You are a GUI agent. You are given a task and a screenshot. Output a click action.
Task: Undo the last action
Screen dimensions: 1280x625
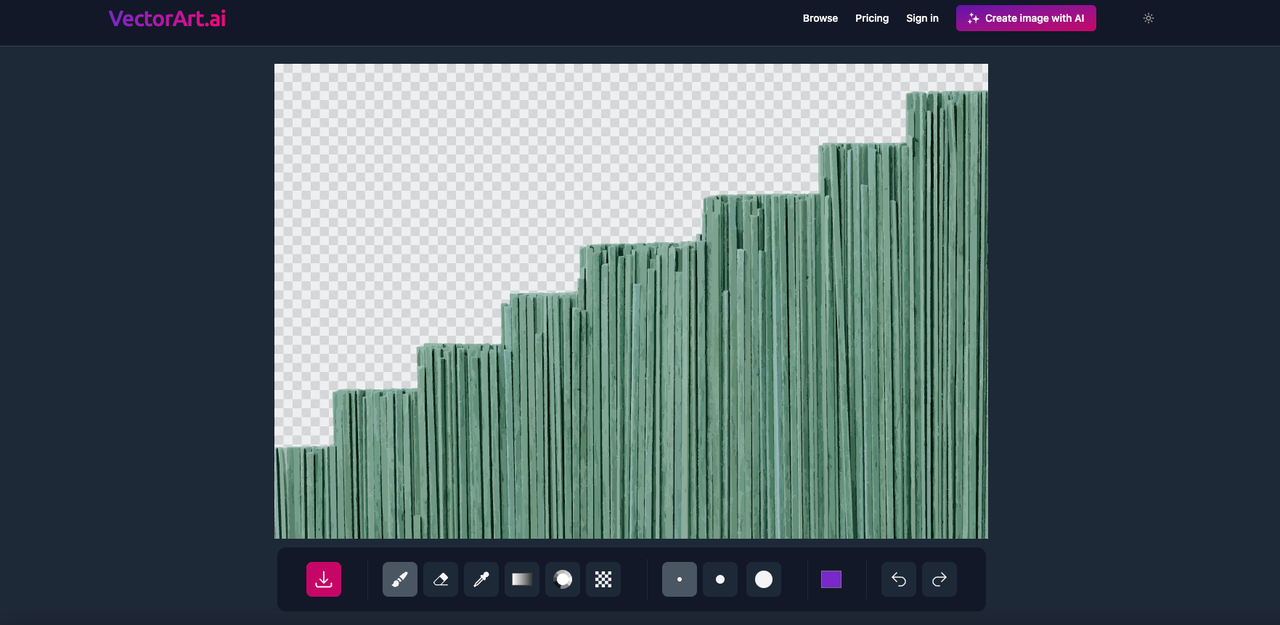point(899,579)
